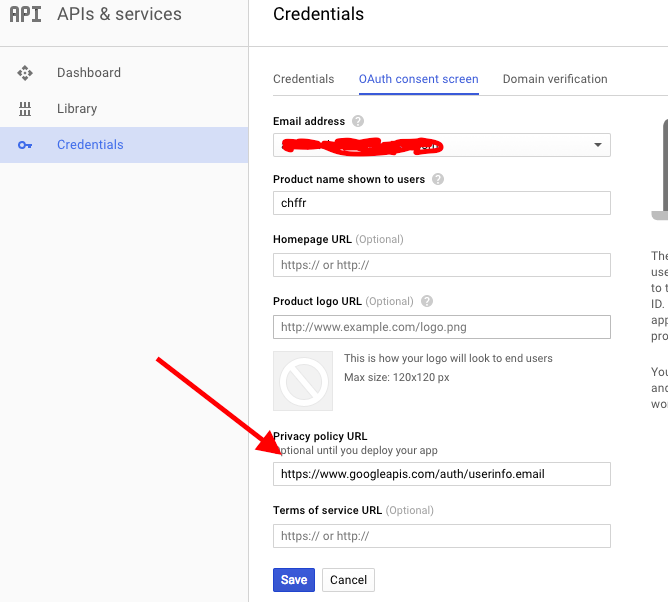
Task: Click the Privacy policy URL input field
Action: (442, 474)
